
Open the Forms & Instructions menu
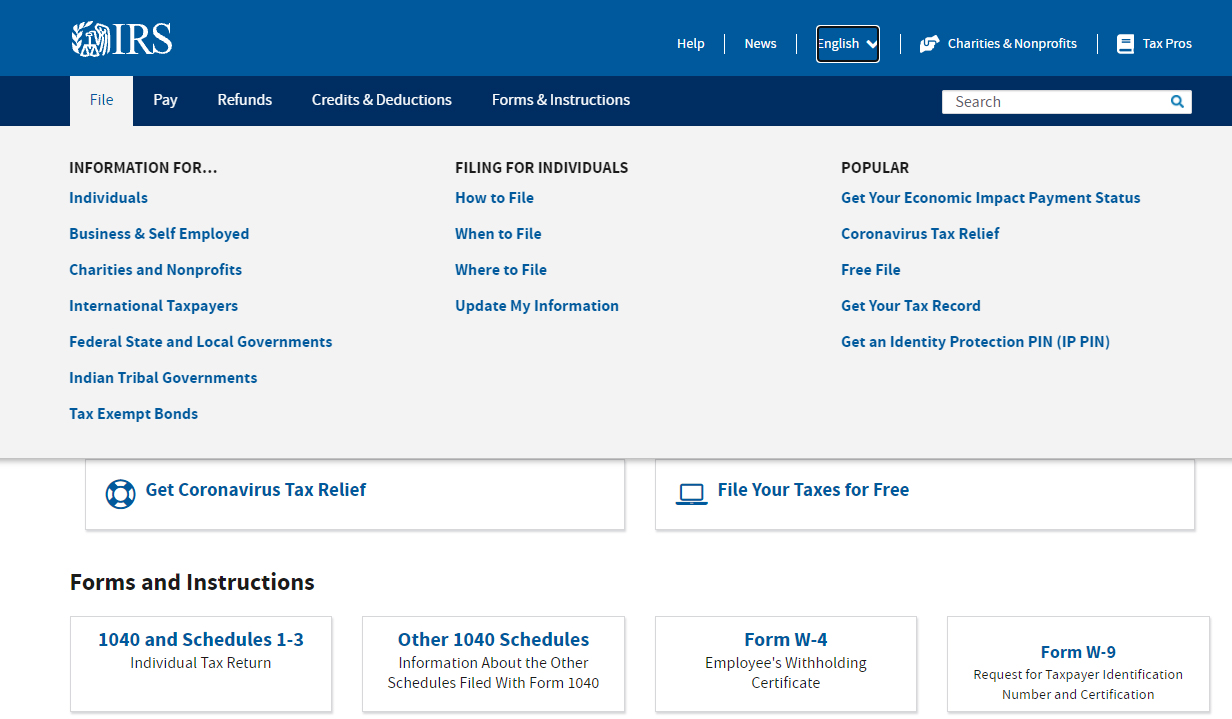point(561,100)
